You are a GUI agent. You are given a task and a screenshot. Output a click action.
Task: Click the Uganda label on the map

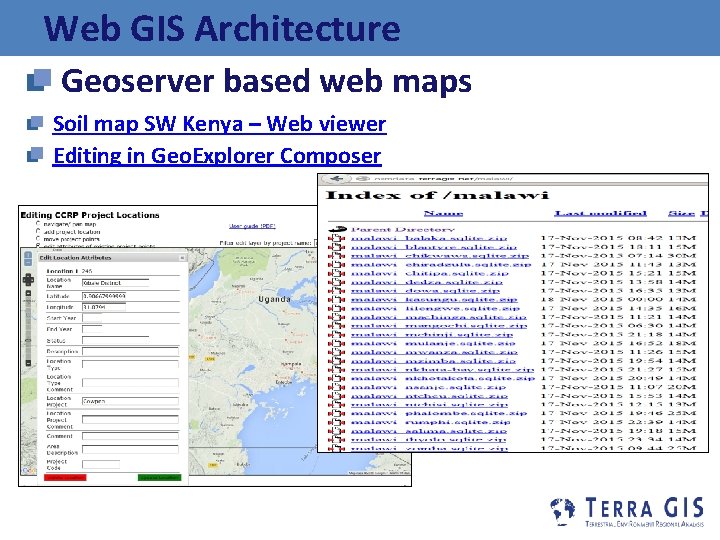point(274,299)
